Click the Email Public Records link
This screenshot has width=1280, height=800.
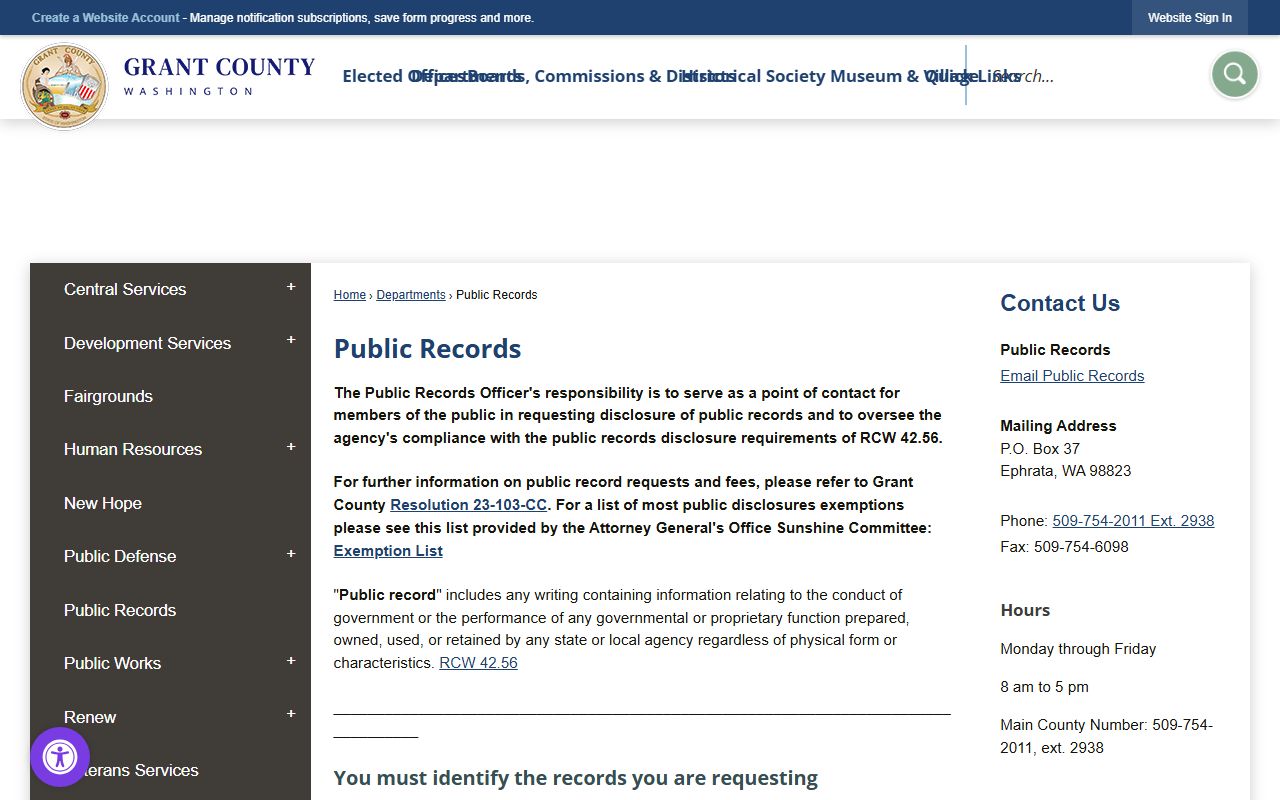(1072, 376)
